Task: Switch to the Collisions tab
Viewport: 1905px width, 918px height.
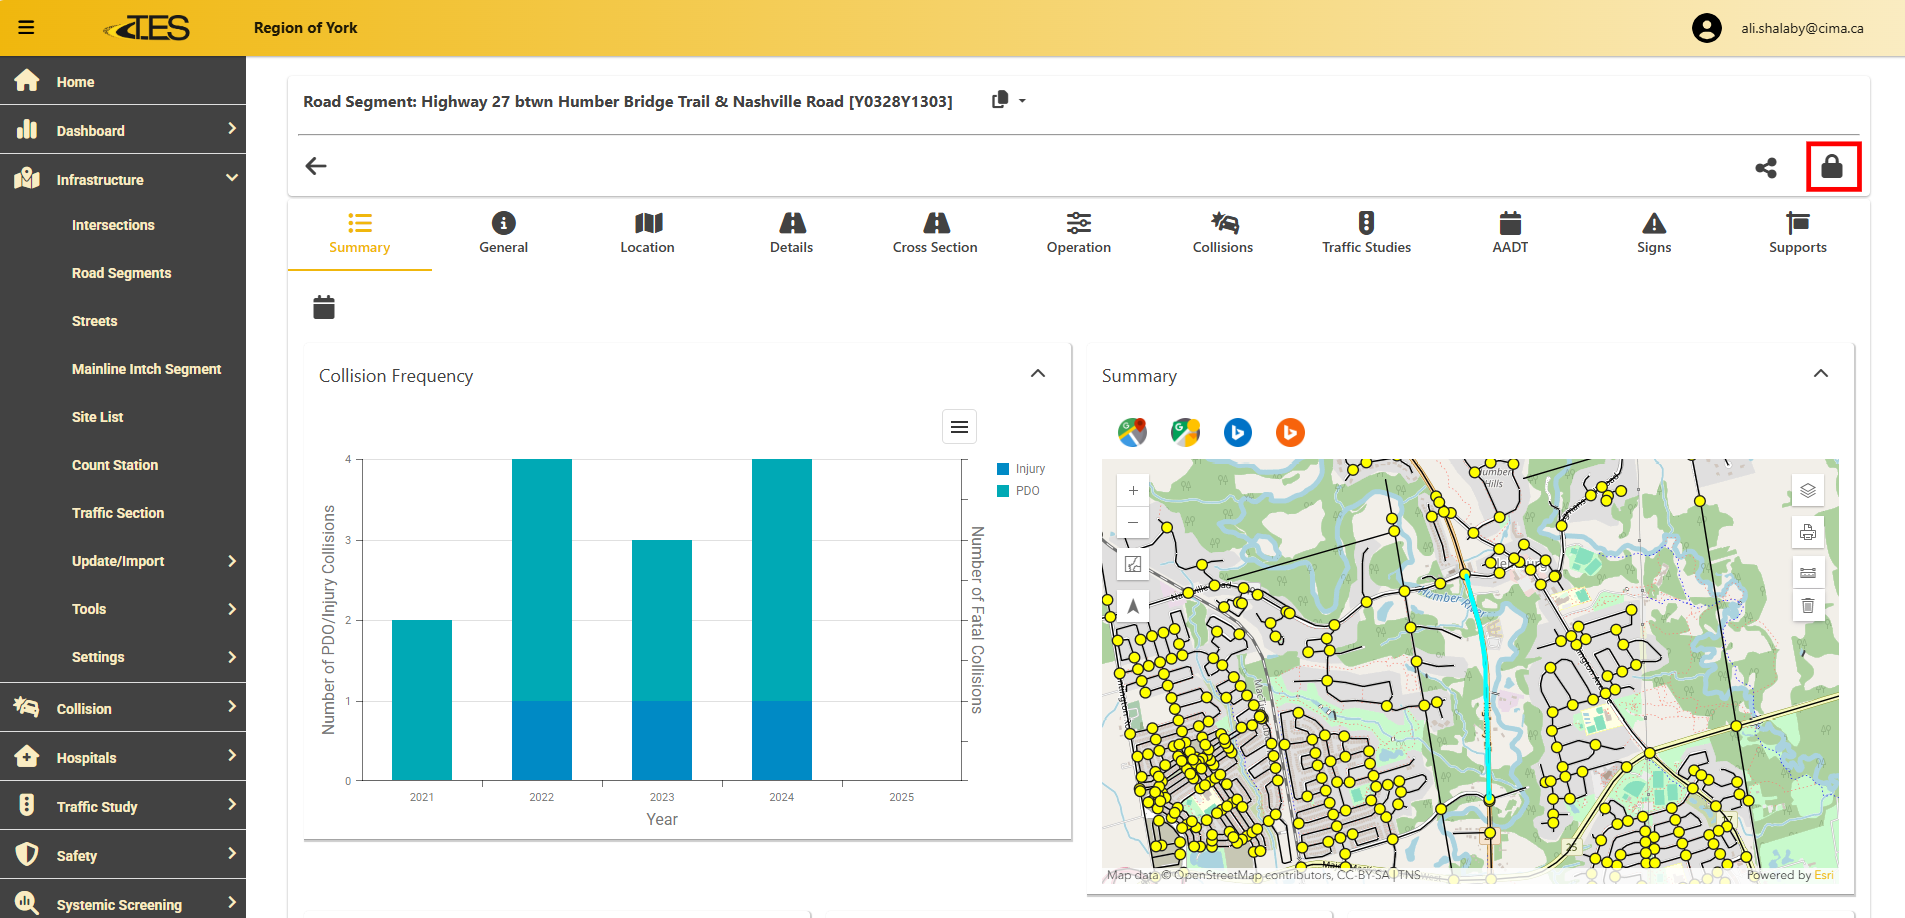Action: 1222,233
